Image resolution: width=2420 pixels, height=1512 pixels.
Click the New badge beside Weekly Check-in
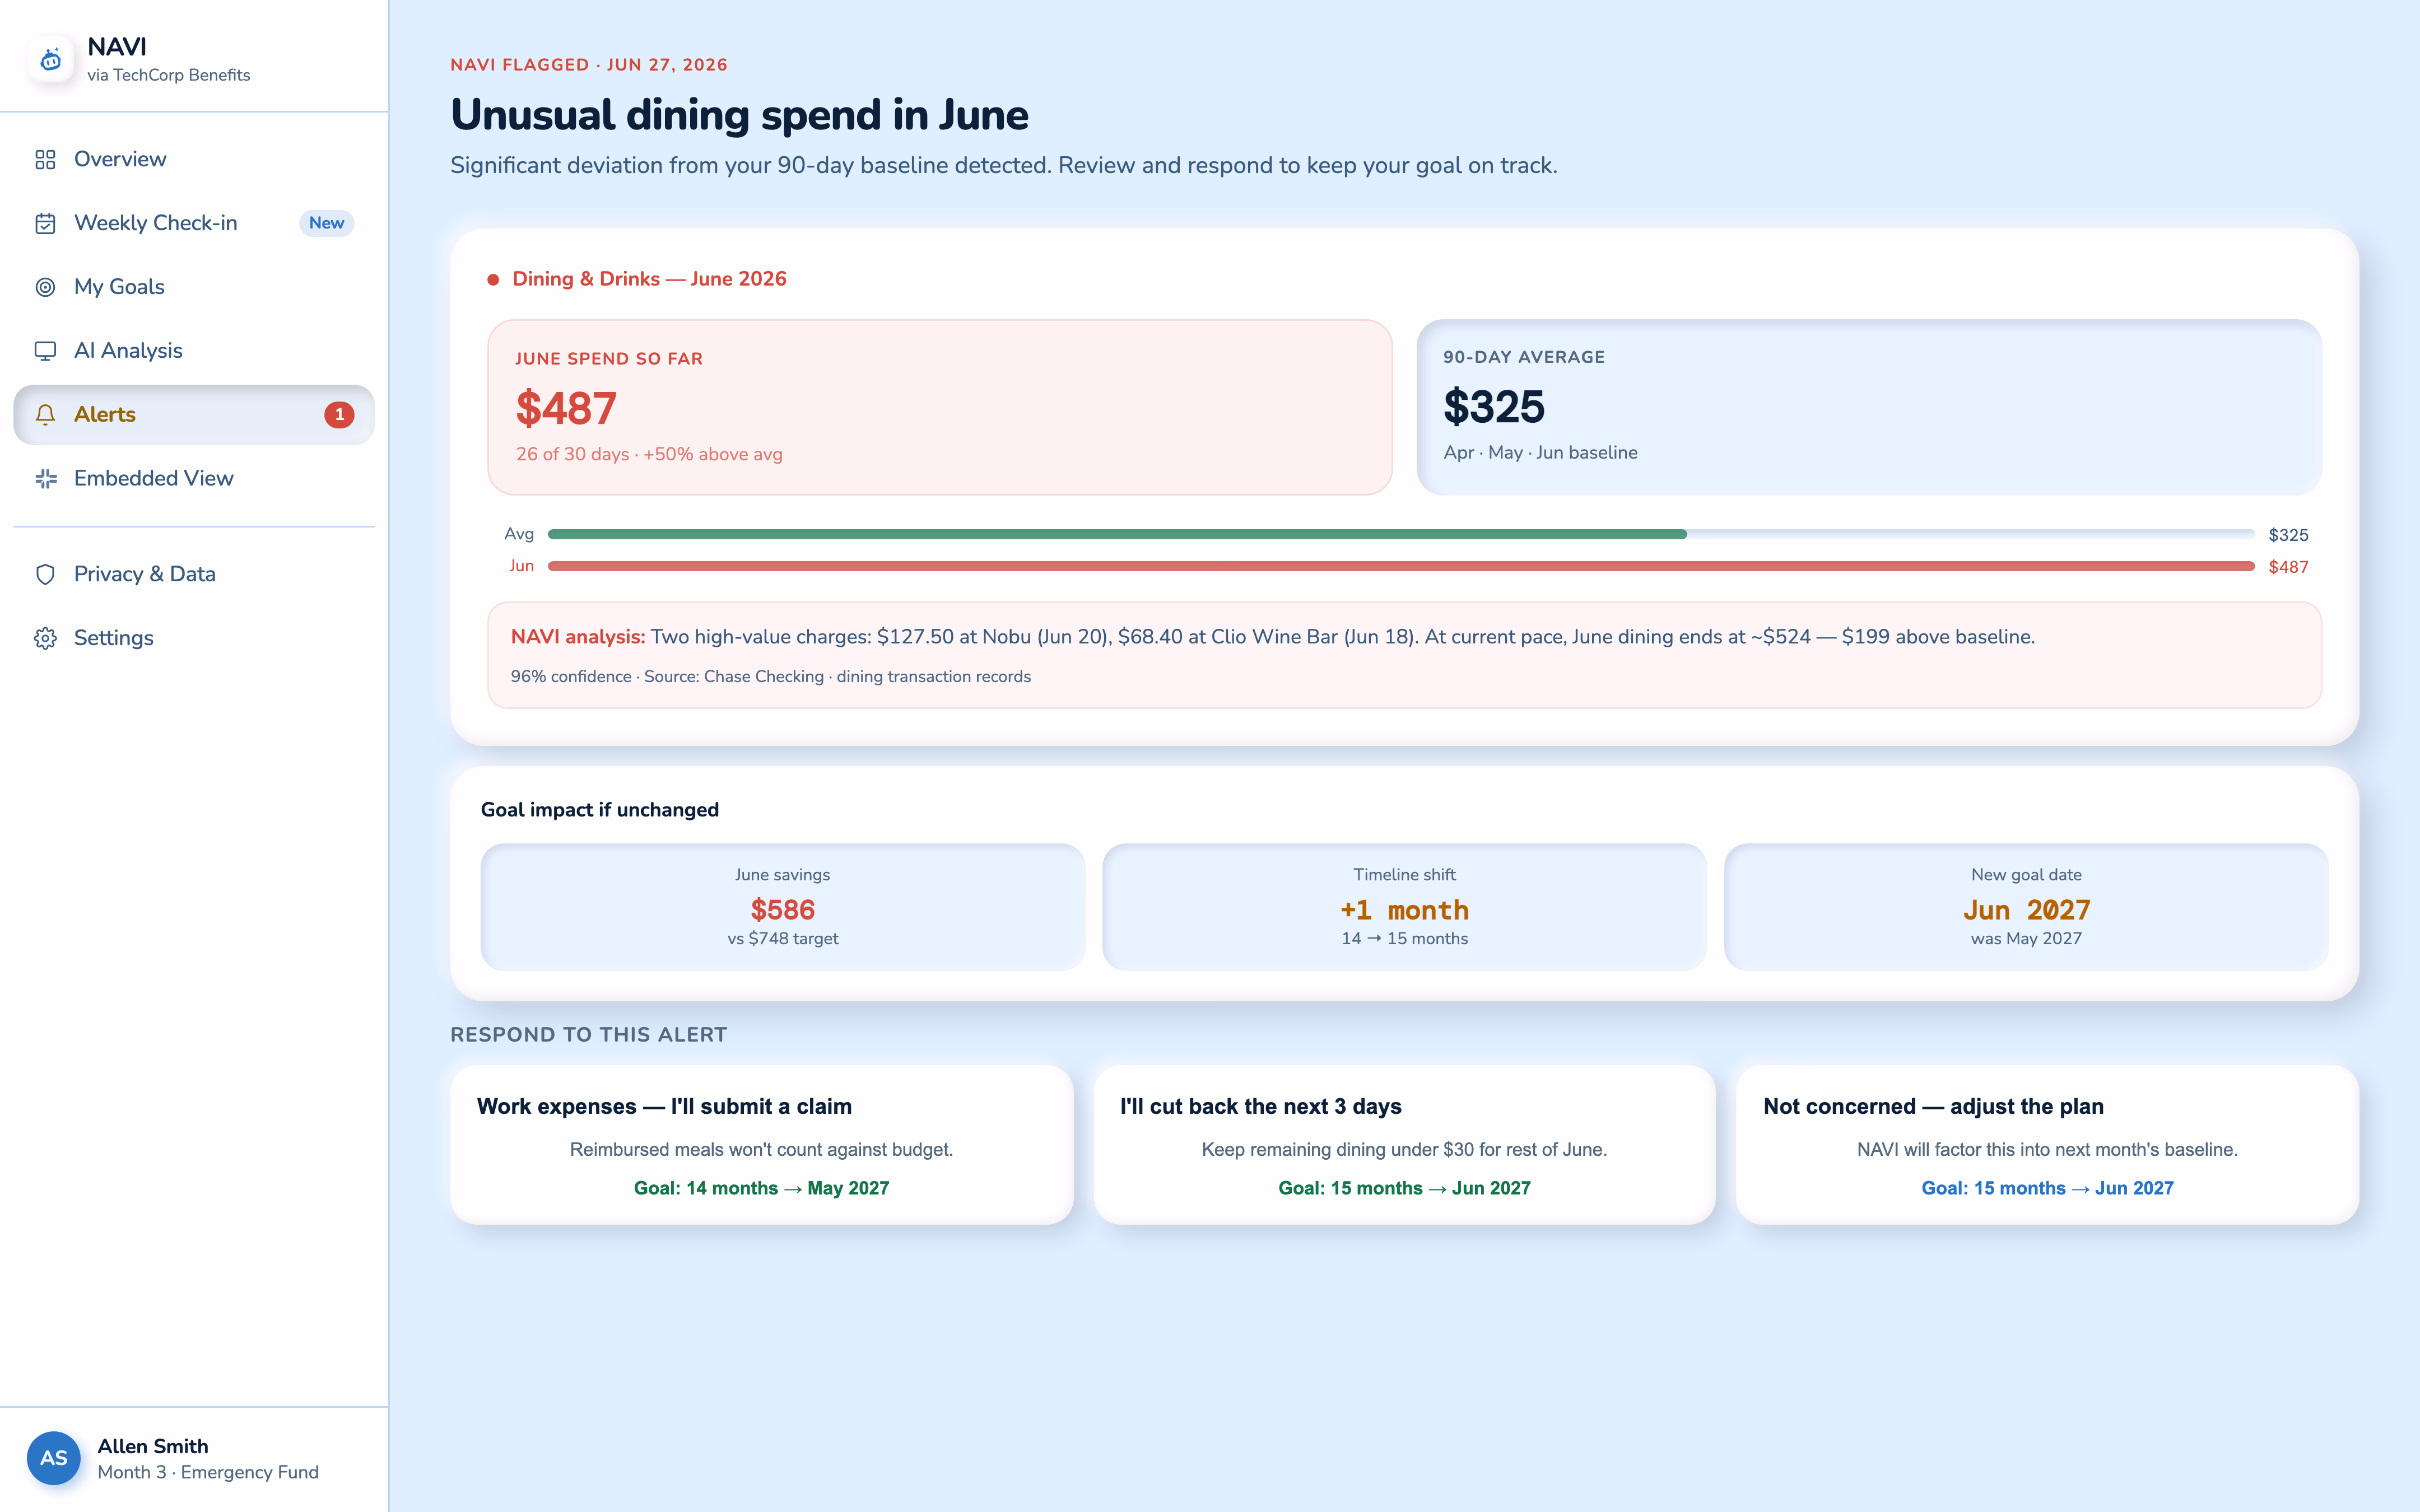coord(327,223)
